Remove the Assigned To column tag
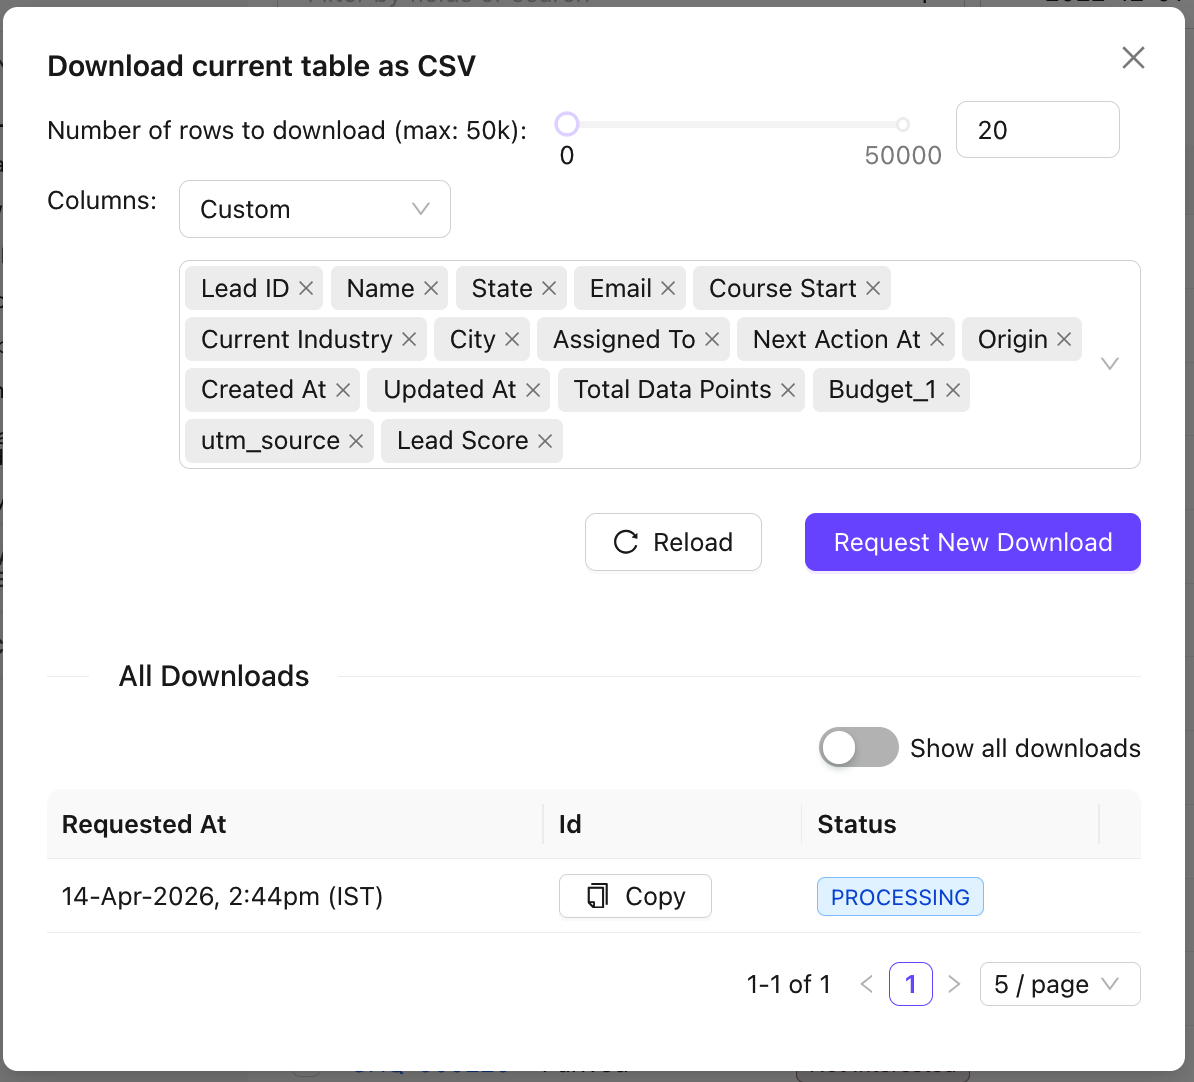This screenshot has width=1194, height=1082. pos(712,340)
